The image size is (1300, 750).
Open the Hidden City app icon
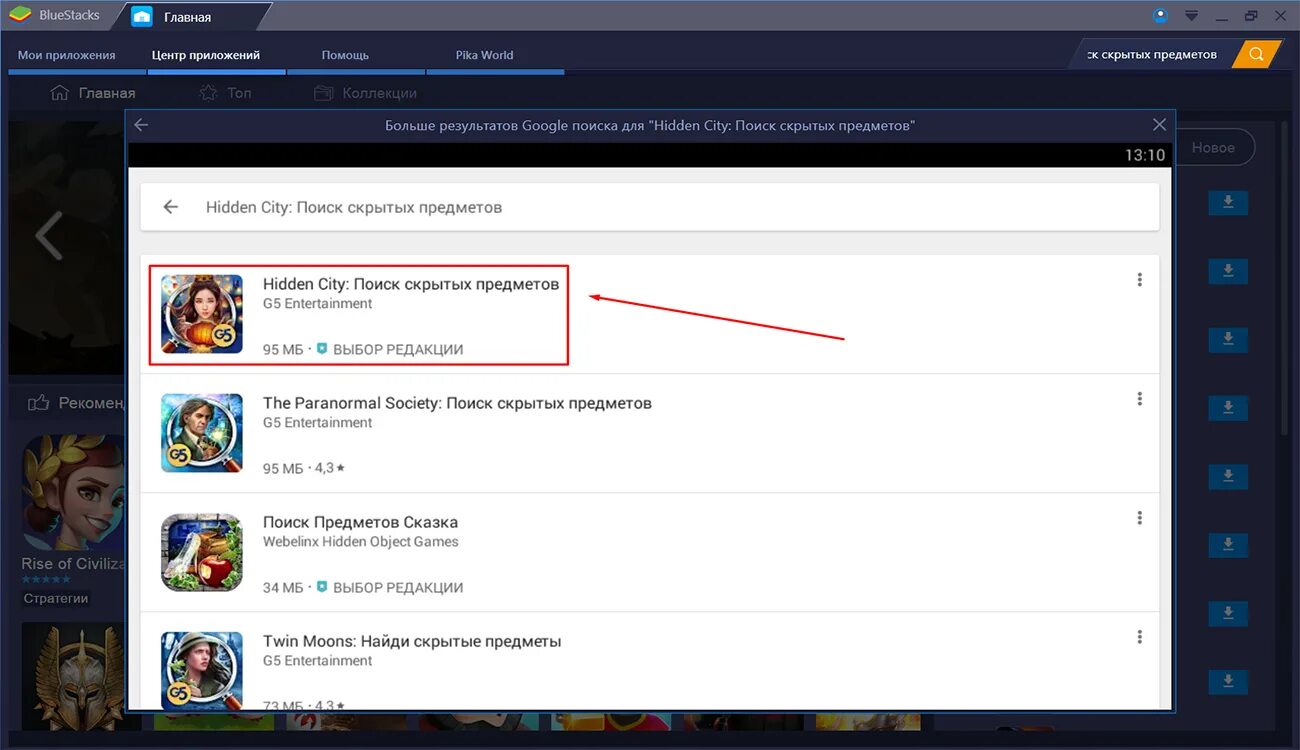tap(202, 314)
